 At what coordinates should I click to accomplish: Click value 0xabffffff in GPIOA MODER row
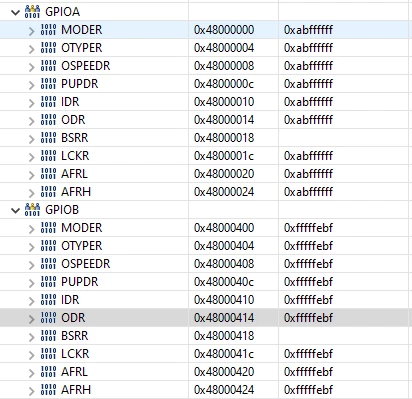tap(308, 30)
